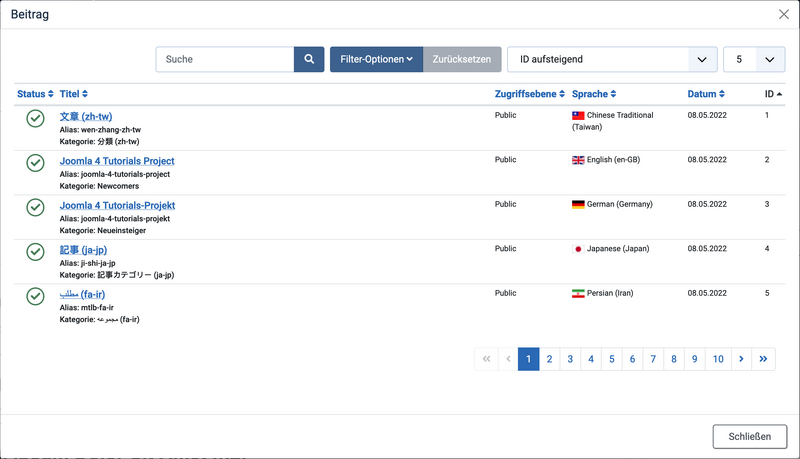Sort by Titel column
Screen dimensions: 800x459
(73, 94)
